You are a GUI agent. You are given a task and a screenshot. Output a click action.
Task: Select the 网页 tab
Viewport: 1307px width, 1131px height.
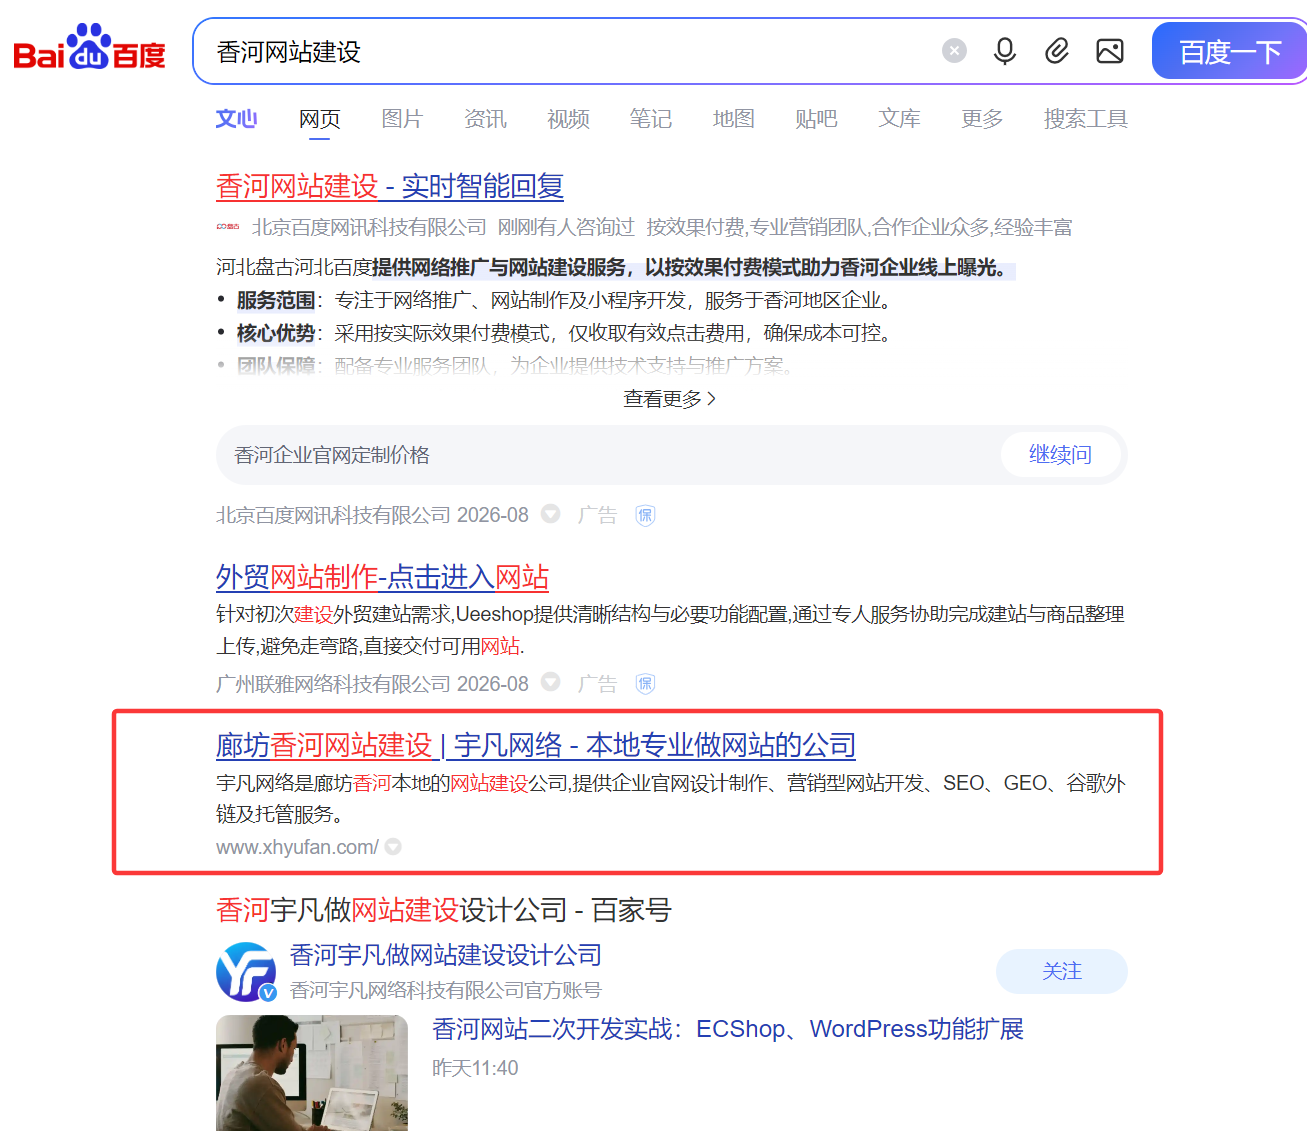(320, 119)
